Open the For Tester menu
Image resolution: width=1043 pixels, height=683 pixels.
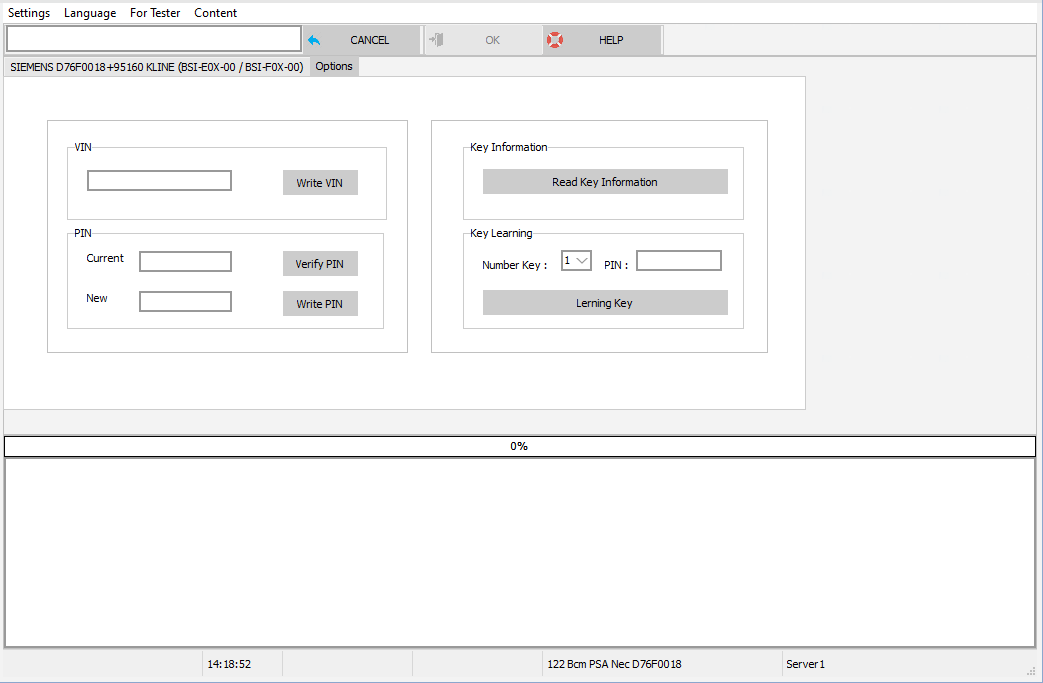[155, 13]
